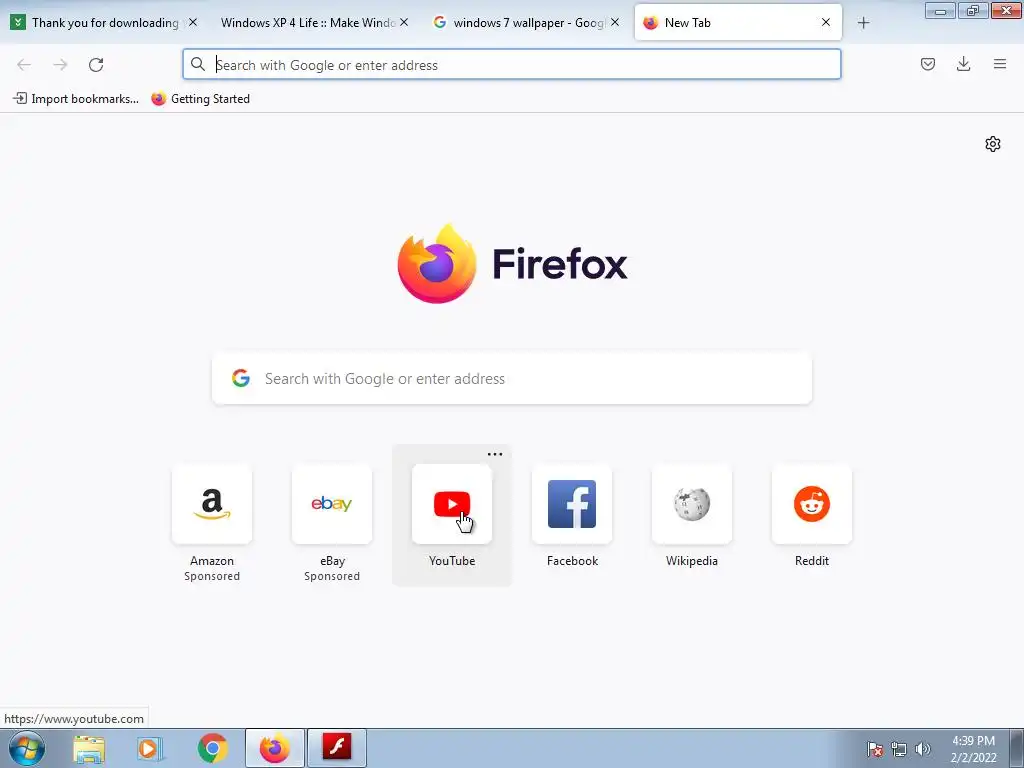Open a new tab with plus button

tap(863, 23)
